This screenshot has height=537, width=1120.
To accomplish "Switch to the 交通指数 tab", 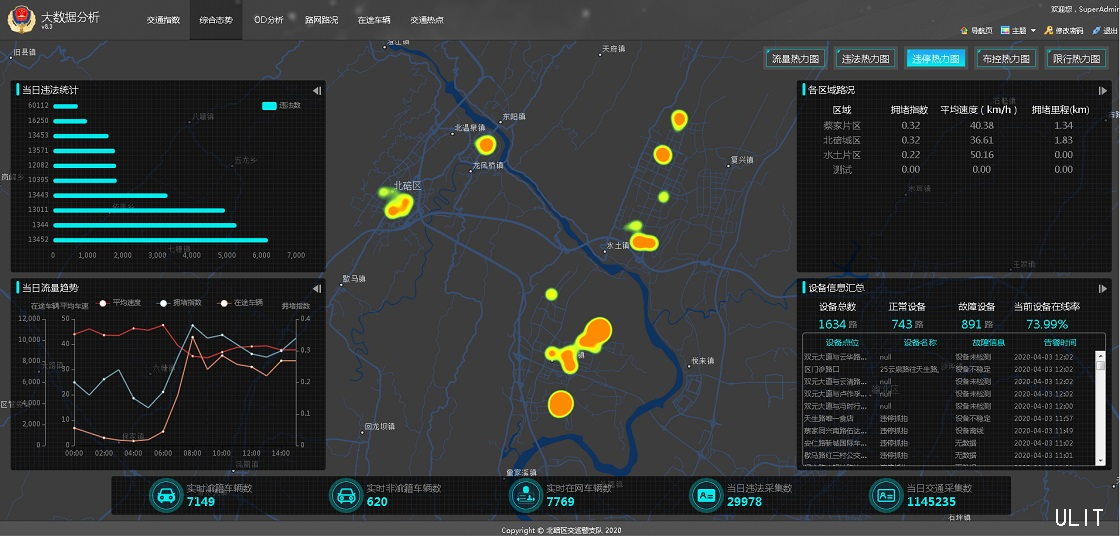I will coord(163,20).
